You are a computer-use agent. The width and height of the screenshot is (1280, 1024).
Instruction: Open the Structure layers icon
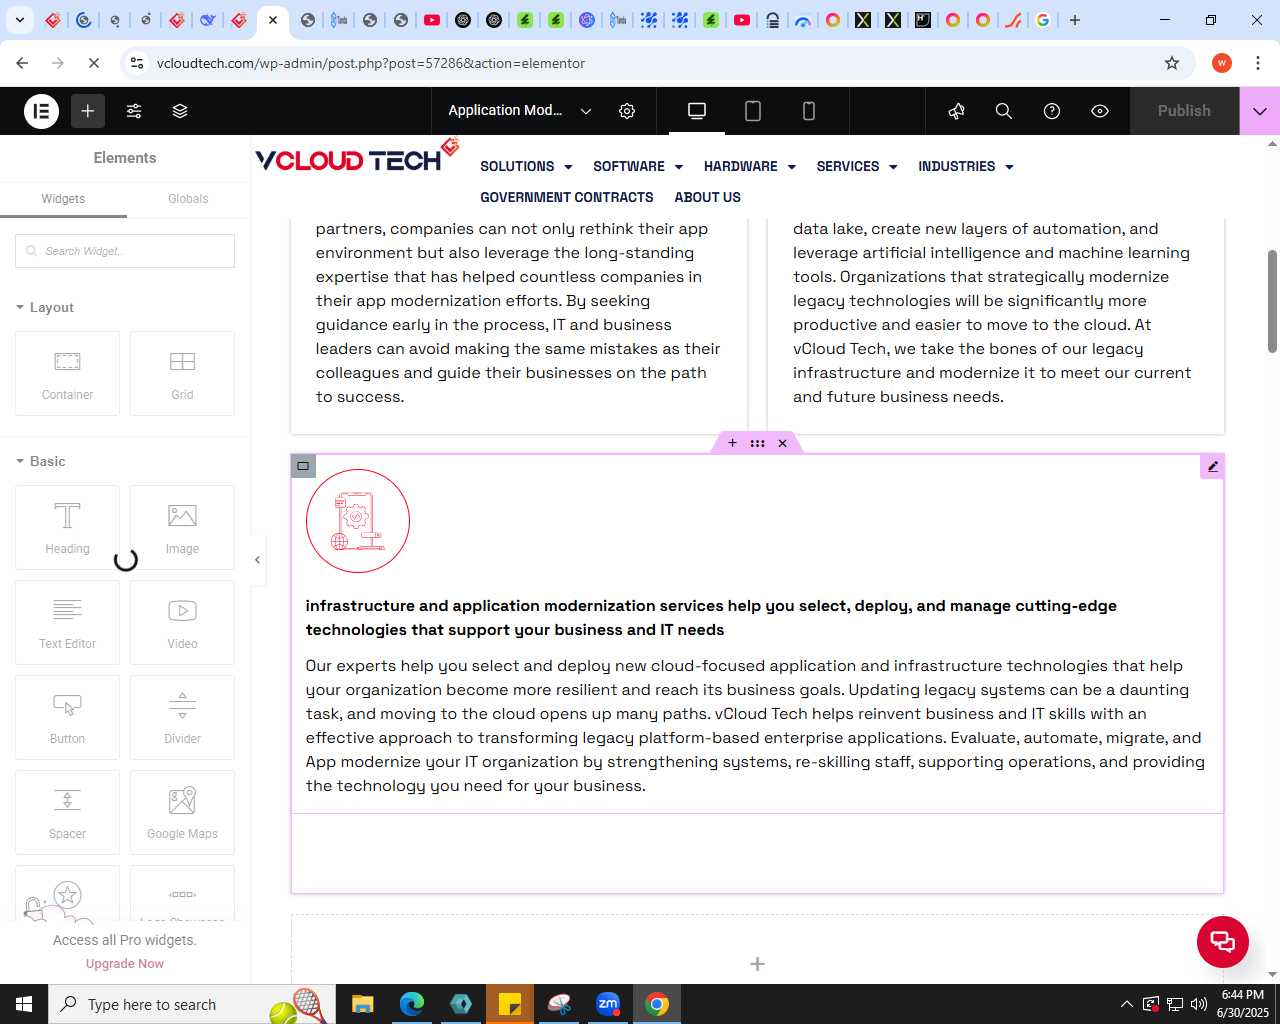[180, 111]
